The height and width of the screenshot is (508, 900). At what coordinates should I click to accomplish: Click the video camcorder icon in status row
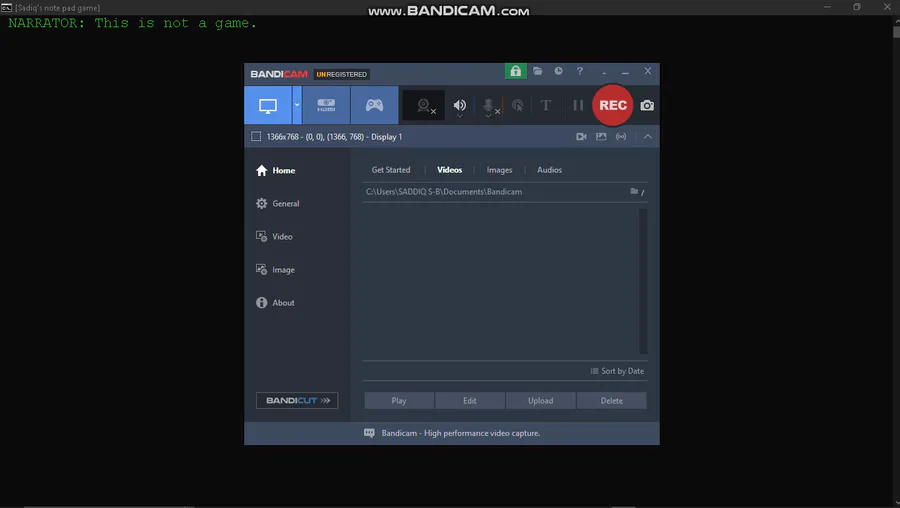click(x=581, y=137)
